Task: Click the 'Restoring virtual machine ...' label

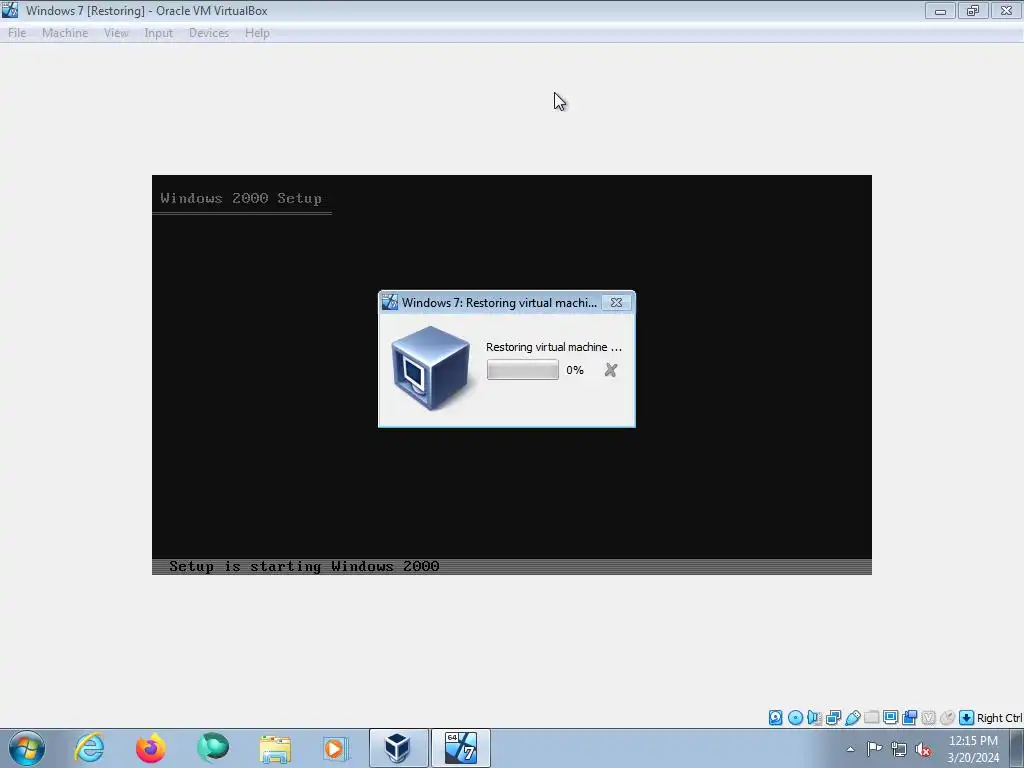Action: tap(554, 347)
